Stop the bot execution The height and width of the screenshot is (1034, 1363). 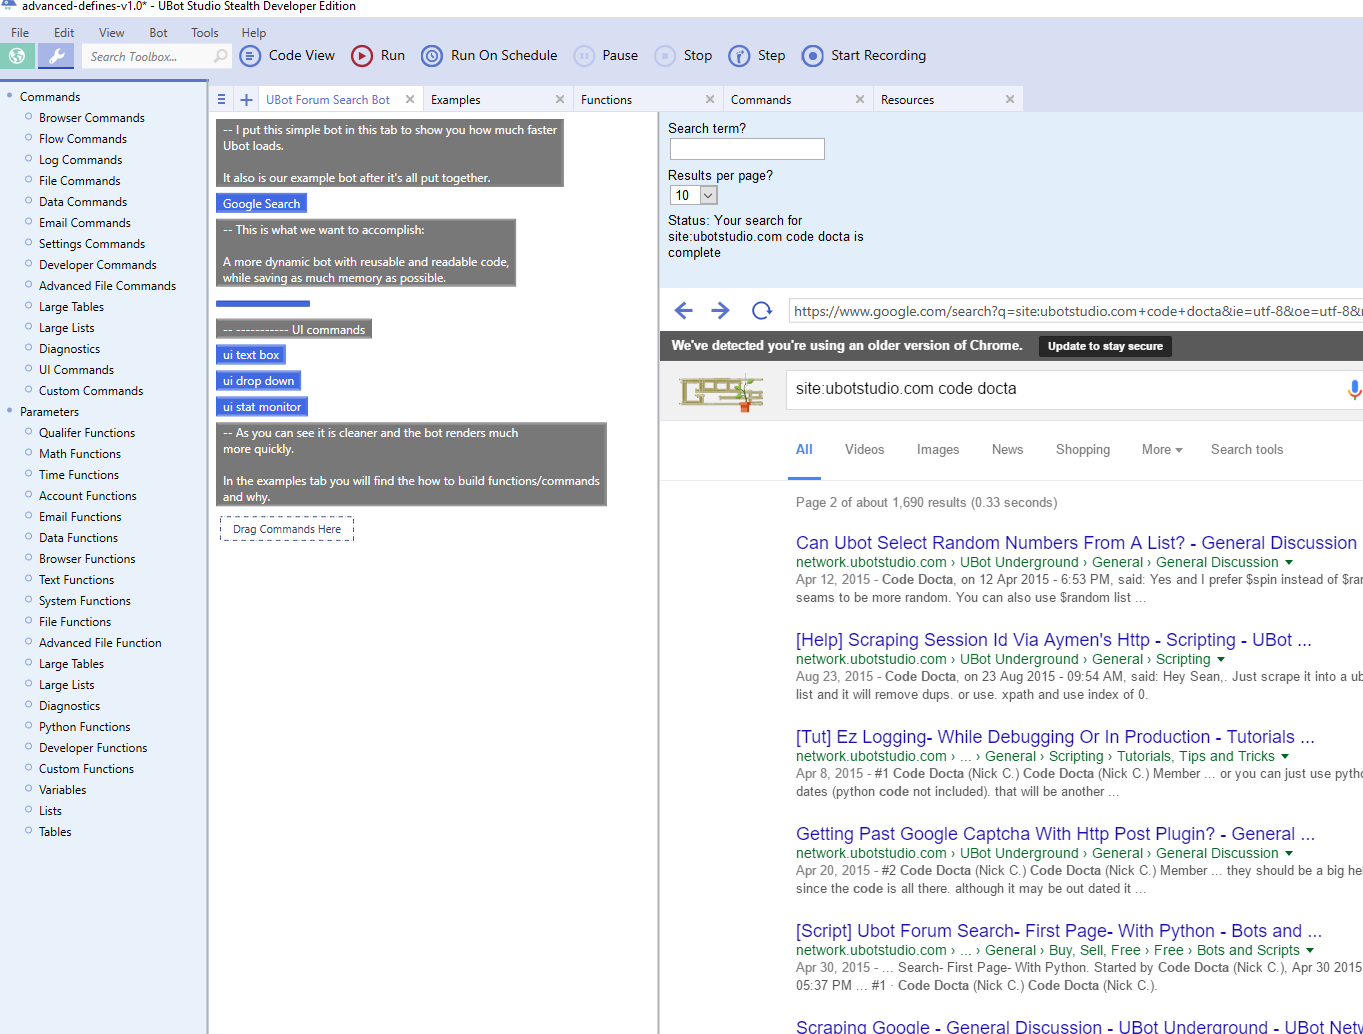point(684,56)
